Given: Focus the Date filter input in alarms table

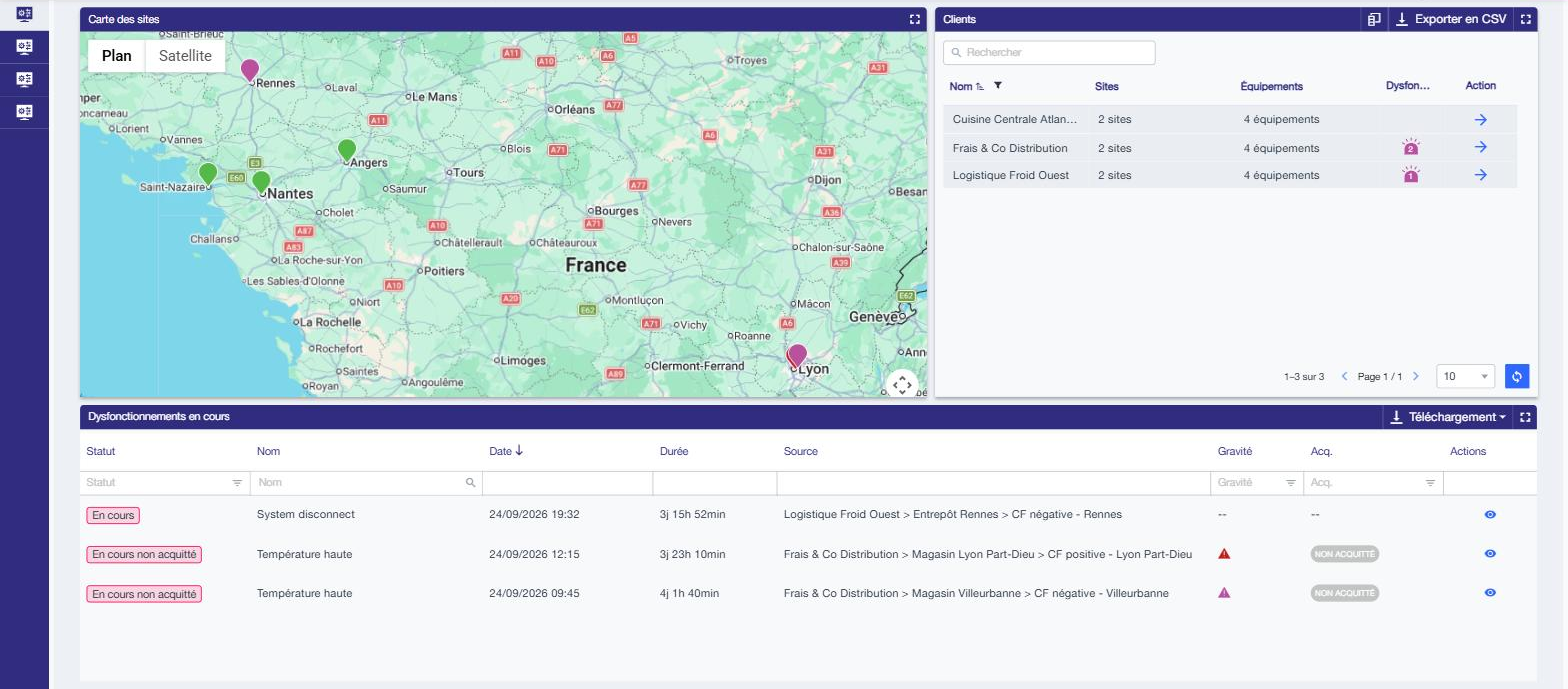Looking at the screenshot, I should pos(567,483).
